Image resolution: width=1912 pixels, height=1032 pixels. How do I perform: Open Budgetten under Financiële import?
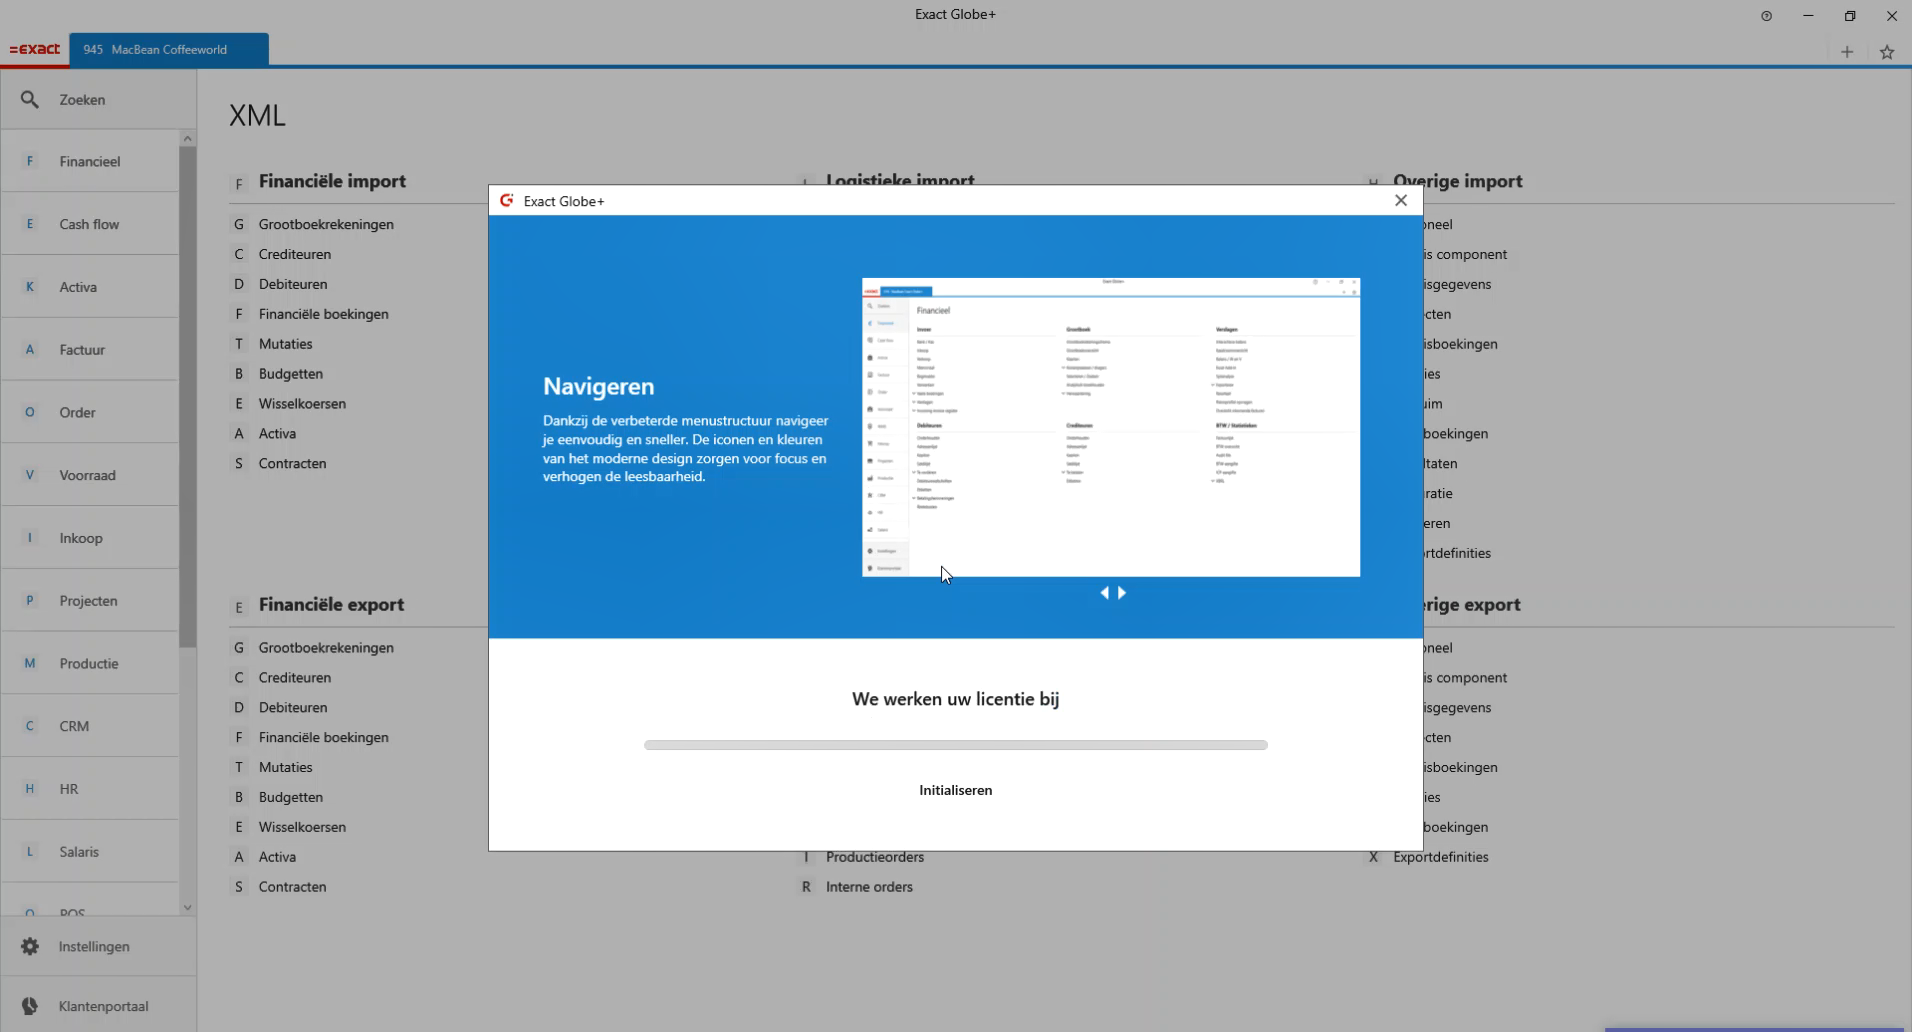(x=290, y=374)
